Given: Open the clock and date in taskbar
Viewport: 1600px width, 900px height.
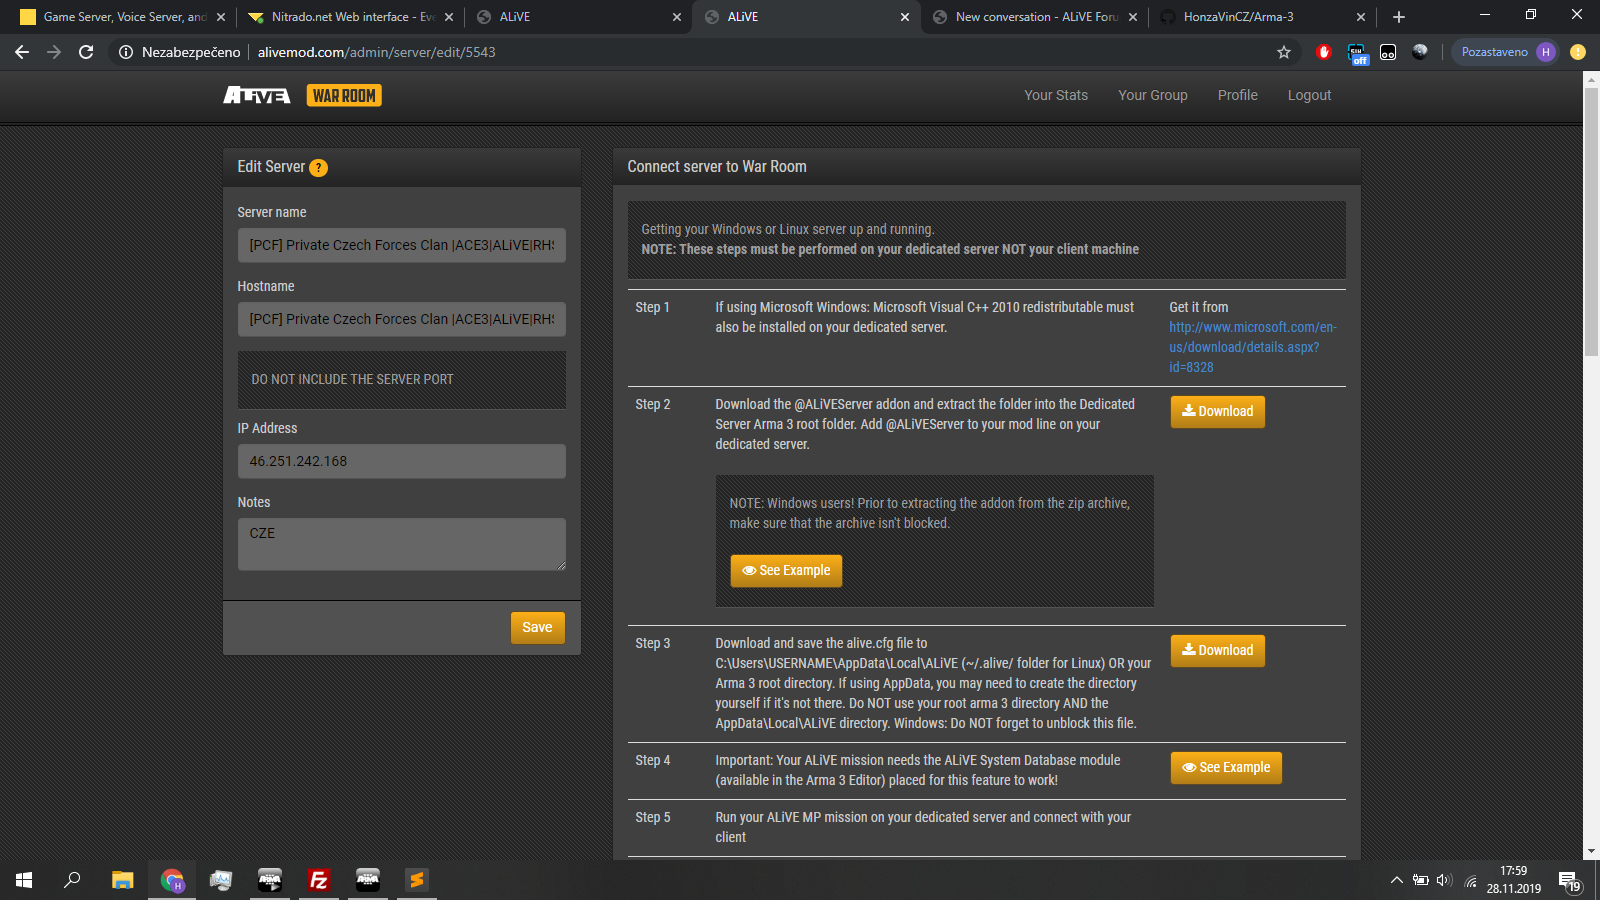Looking at the screenshot, I should 1513,880.
